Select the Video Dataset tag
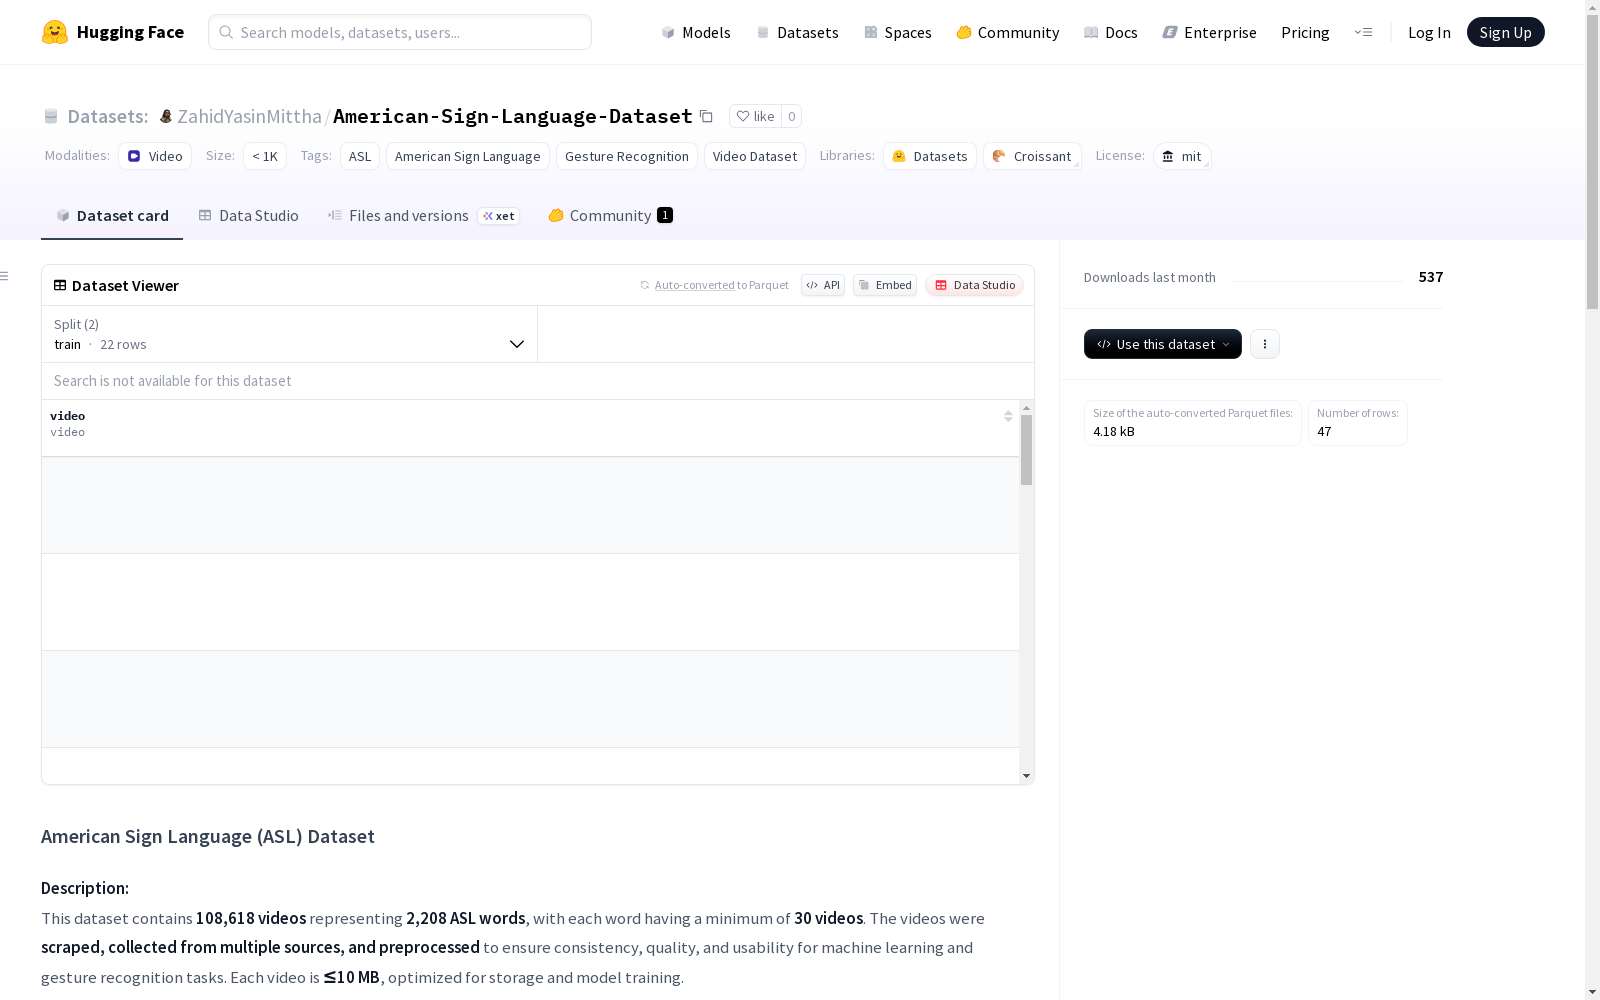 tap(755, 156)
